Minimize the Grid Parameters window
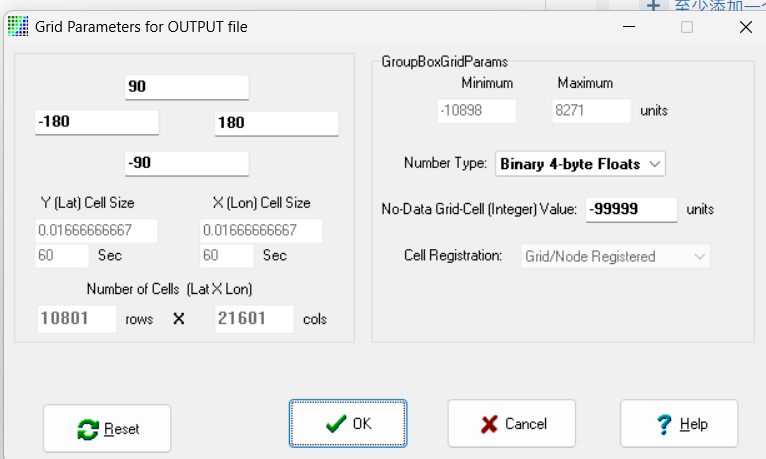 point(629,27)
